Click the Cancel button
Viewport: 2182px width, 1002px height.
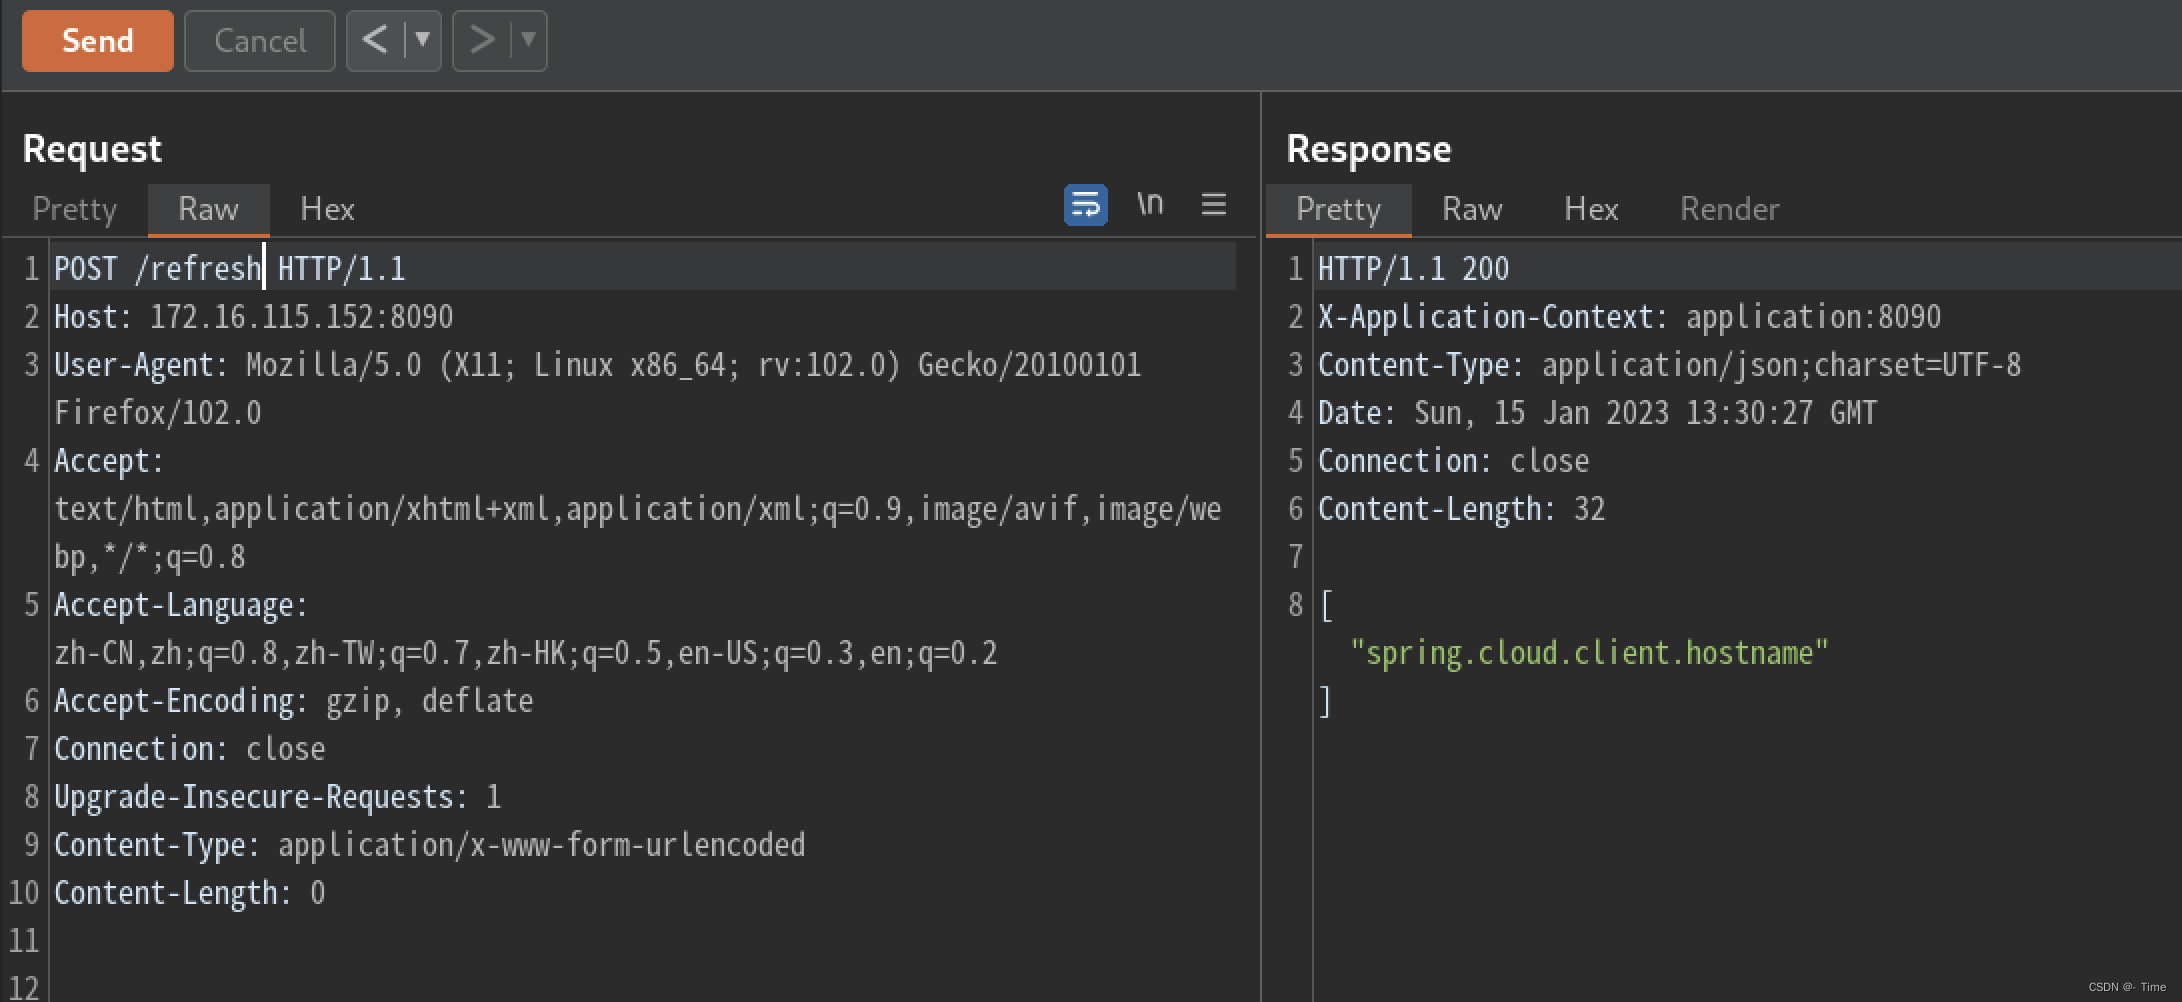pos(260,41)
